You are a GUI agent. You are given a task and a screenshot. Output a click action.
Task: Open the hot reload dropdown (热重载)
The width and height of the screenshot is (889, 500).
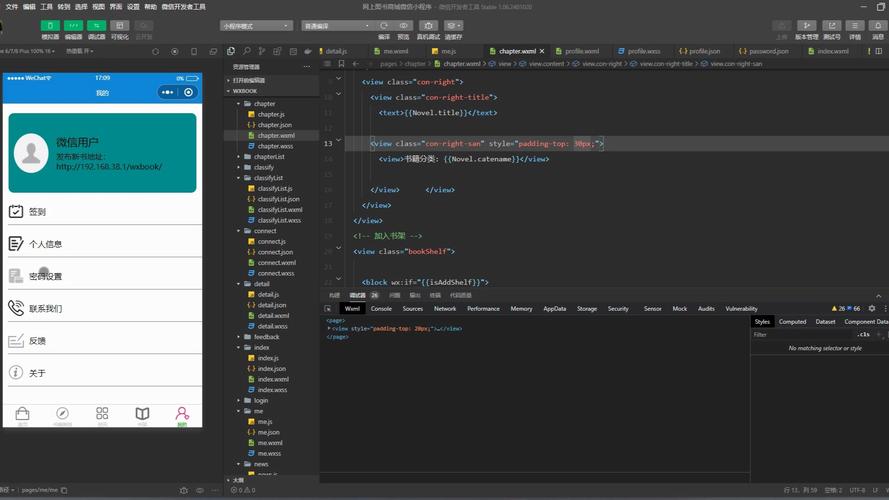pyautogui.click(x=79, y=51)
